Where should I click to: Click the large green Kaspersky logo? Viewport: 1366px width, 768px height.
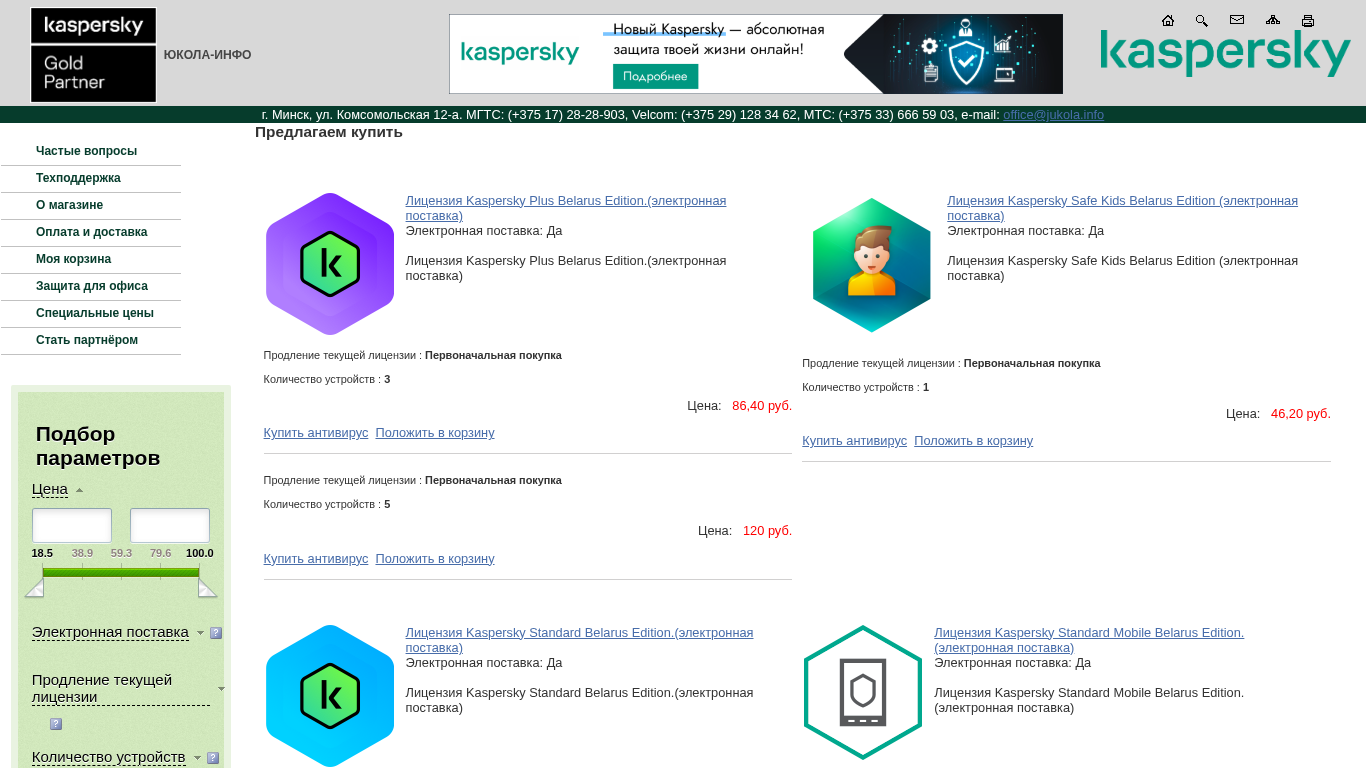pos(1225,53)
